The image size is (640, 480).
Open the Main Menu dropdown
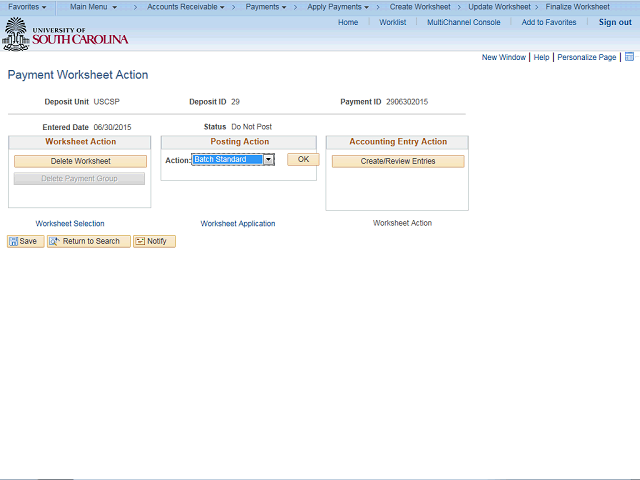pos(93,7)
